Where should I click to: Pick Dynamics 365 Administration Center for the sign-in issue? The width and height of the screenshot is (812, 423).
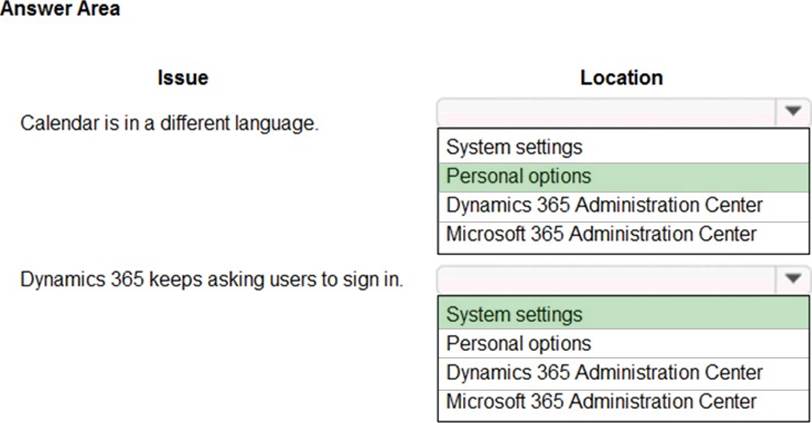[x=604, y=372]
